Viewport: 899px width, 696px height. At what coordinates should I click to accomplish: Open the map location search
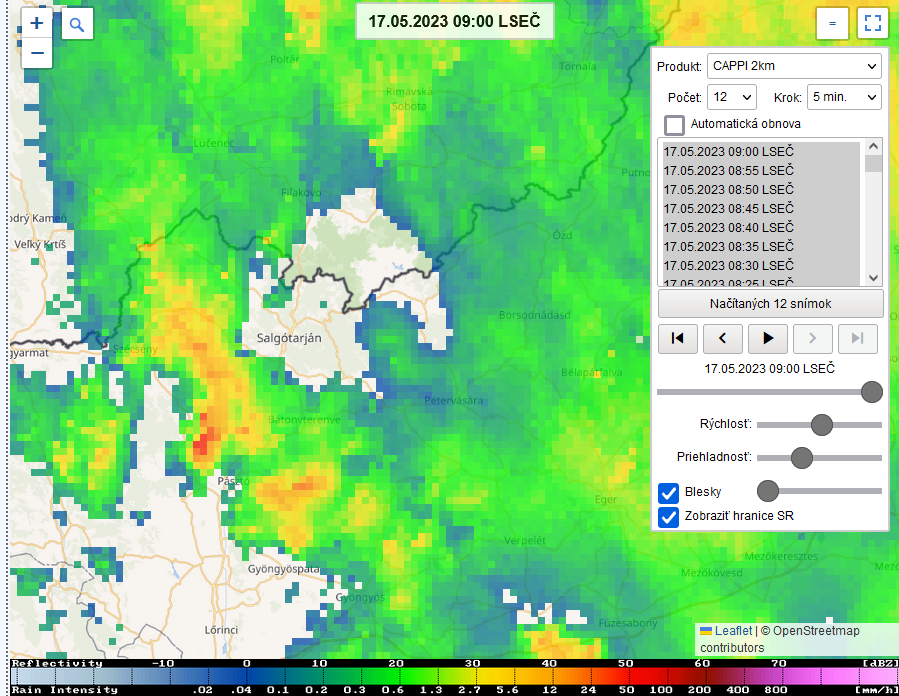coord(78,23)
